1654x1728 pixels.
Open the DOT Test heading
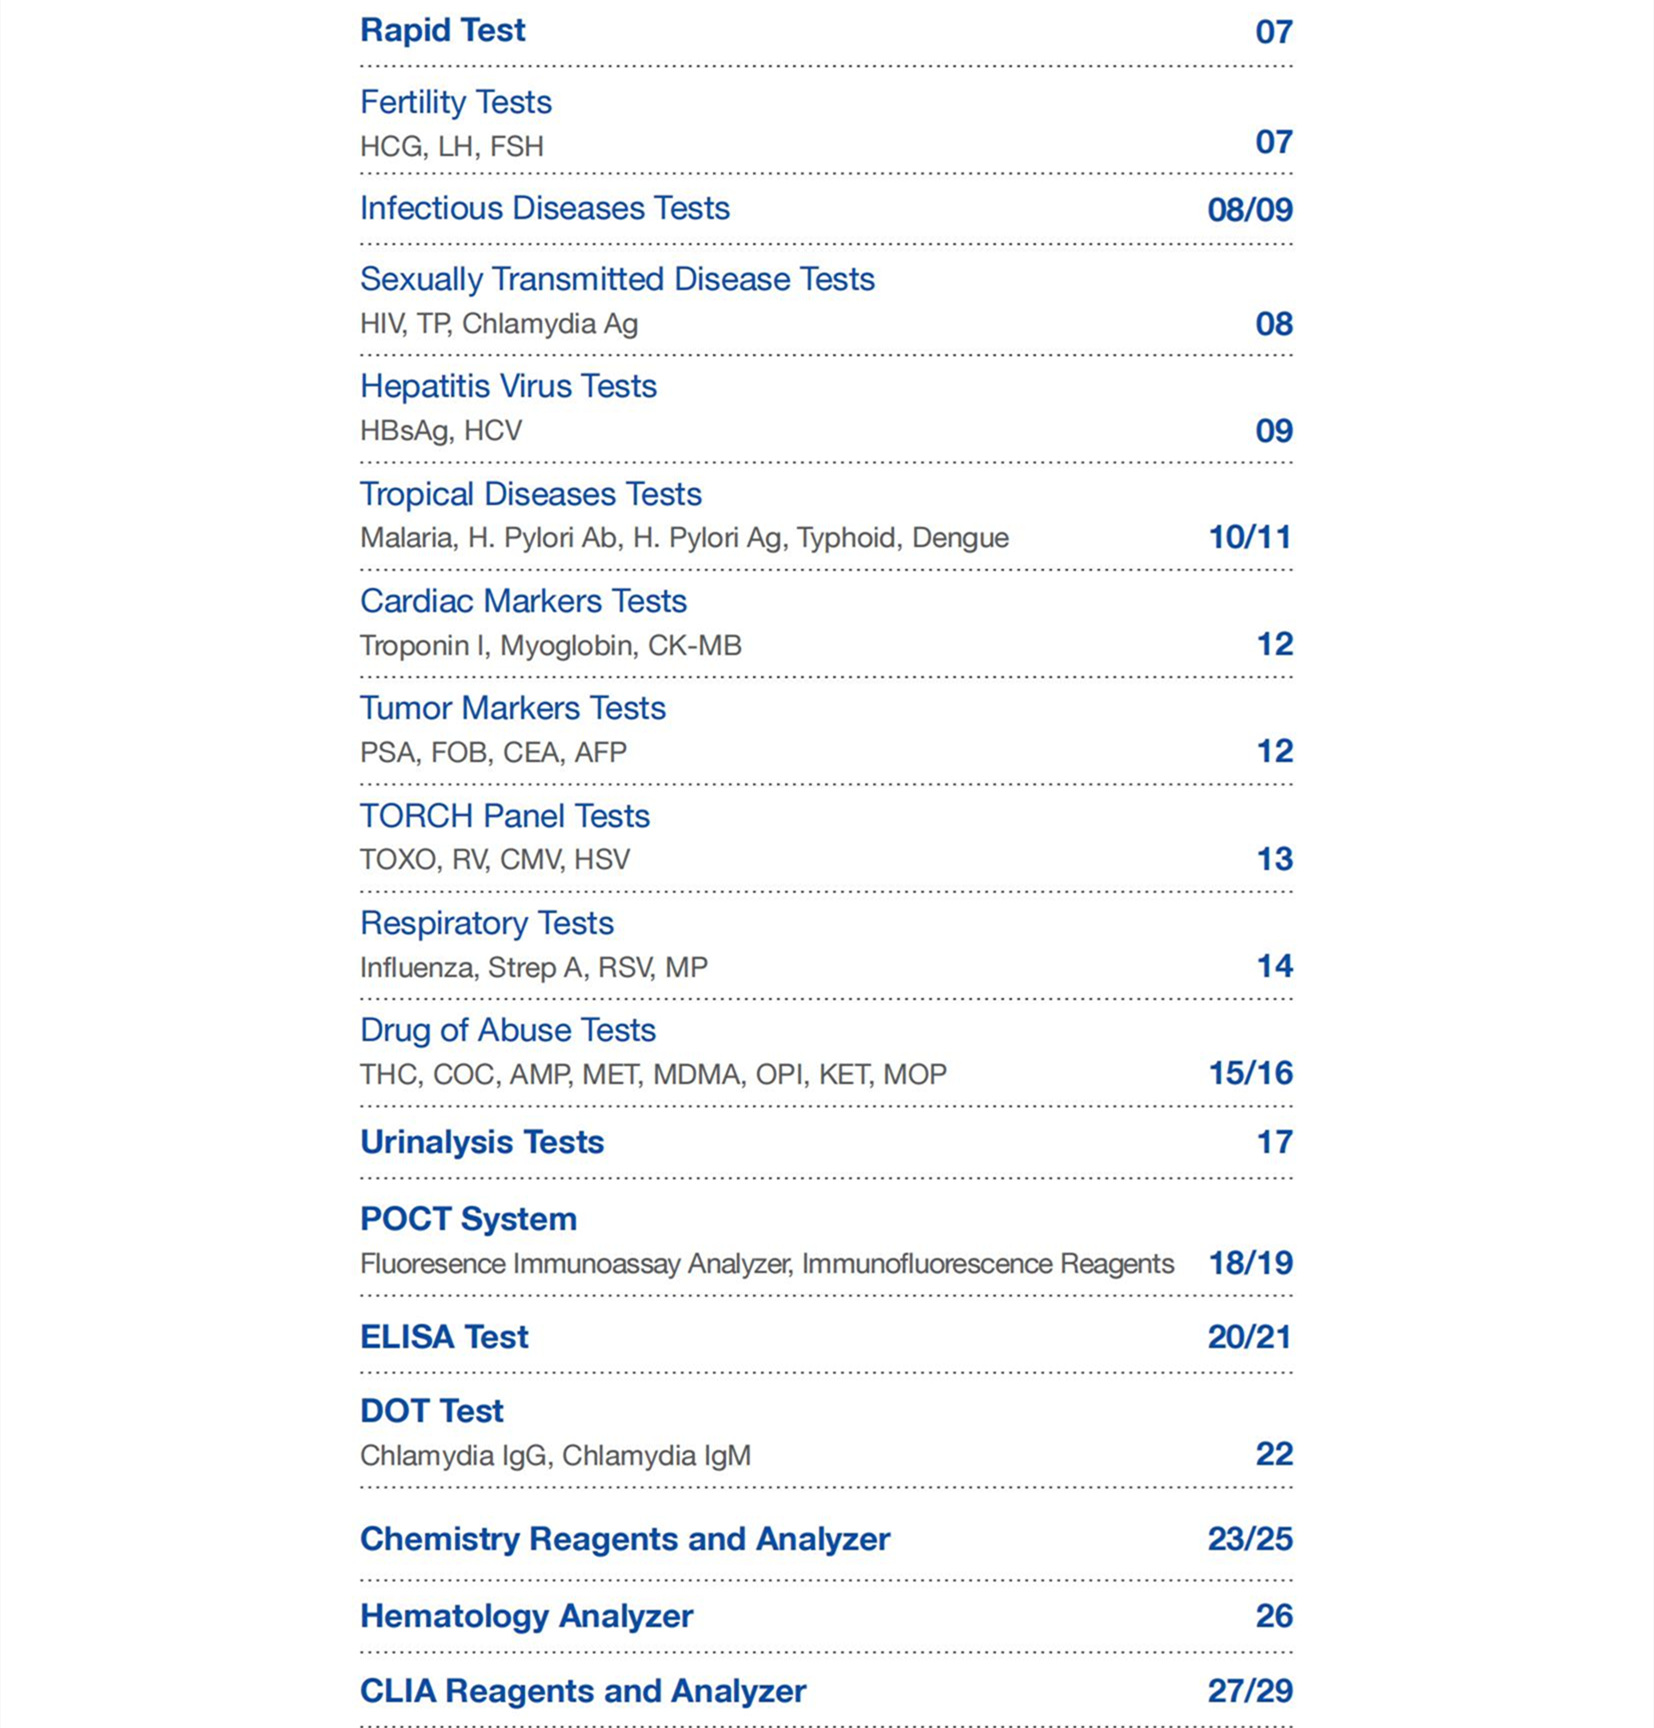[431, 1411]
